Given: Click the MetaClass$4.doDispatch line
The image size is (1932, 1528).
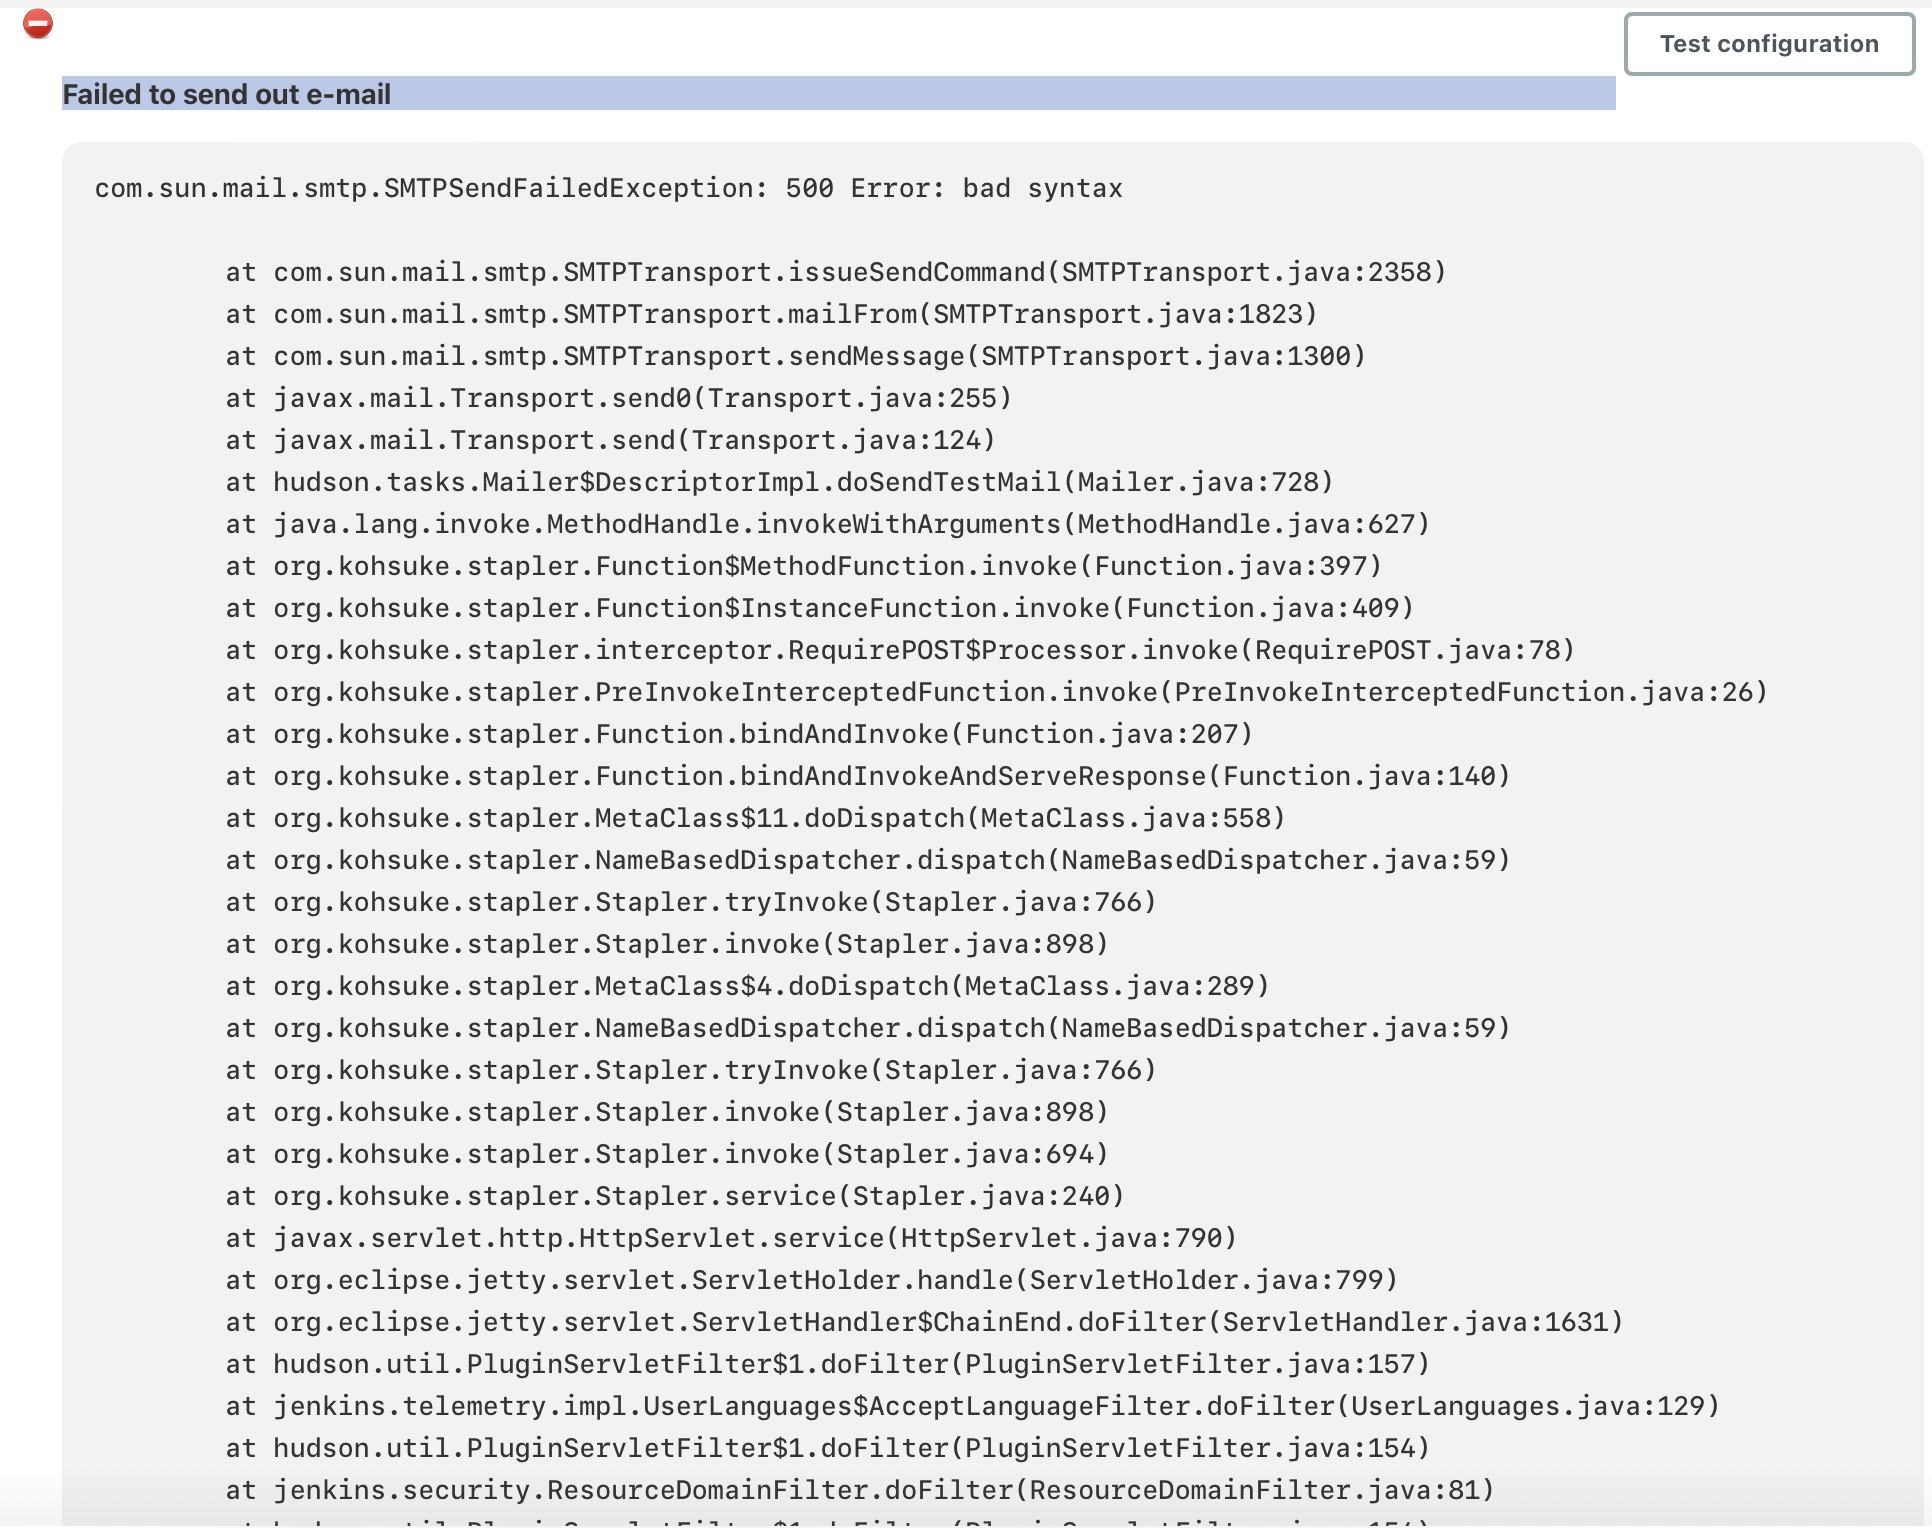Looking at the screenshot, I should tap(746, 986).
